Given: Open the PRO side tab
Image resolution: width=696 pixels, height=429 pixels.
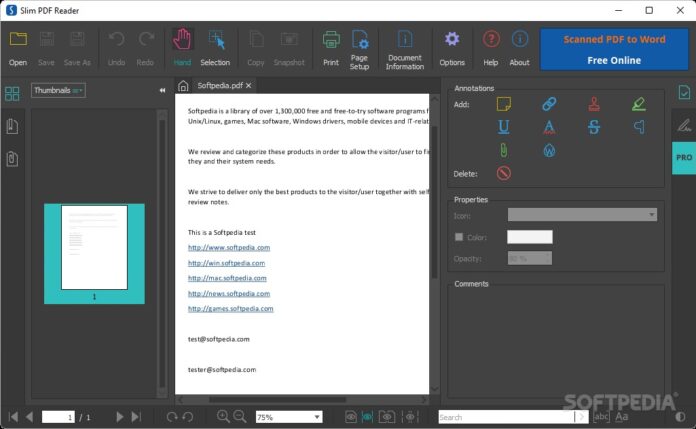Looking at the screenshot, I should [x=684, y=158].
